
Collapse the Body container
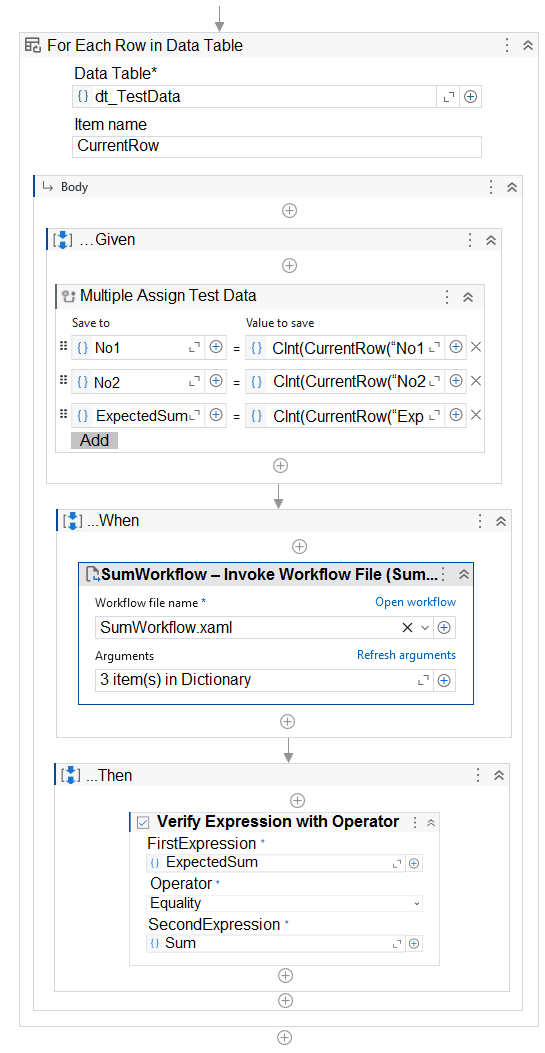coord(511,187)
